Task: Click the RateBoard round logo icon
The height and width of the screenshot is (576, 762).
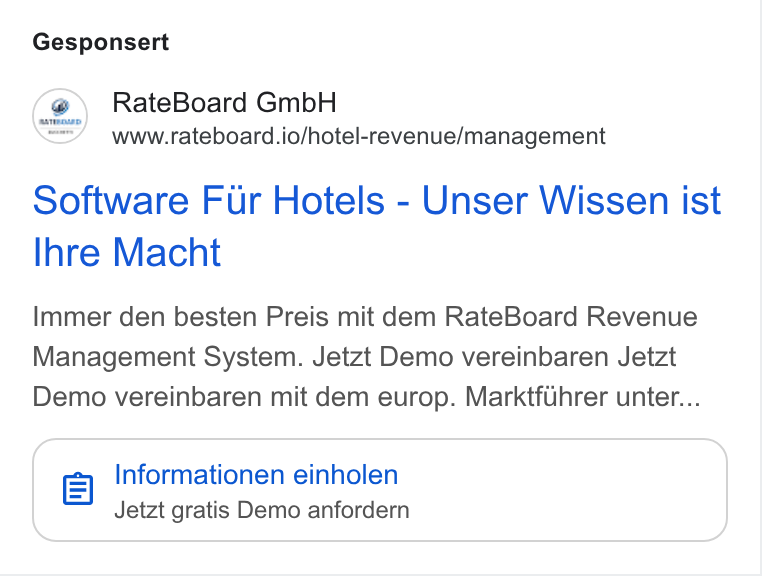Action: (60, 116)
